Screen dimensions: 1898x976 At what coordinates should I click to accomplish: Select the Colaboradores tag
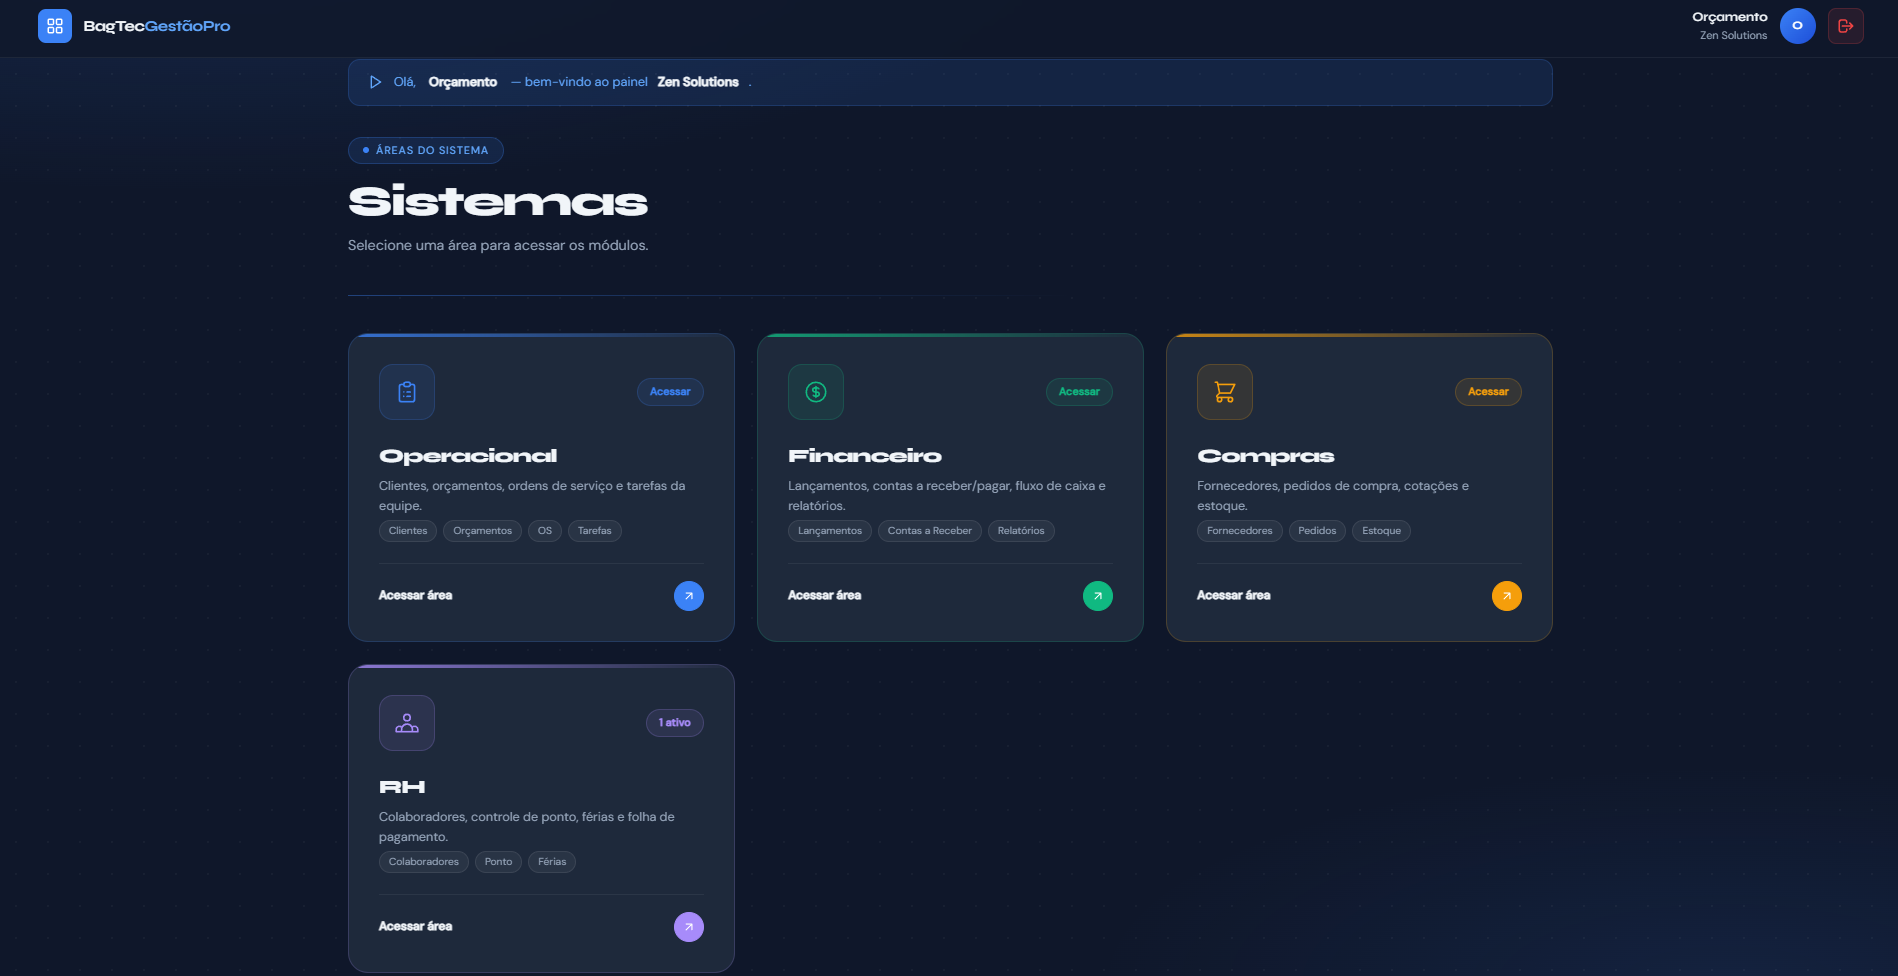424,862
